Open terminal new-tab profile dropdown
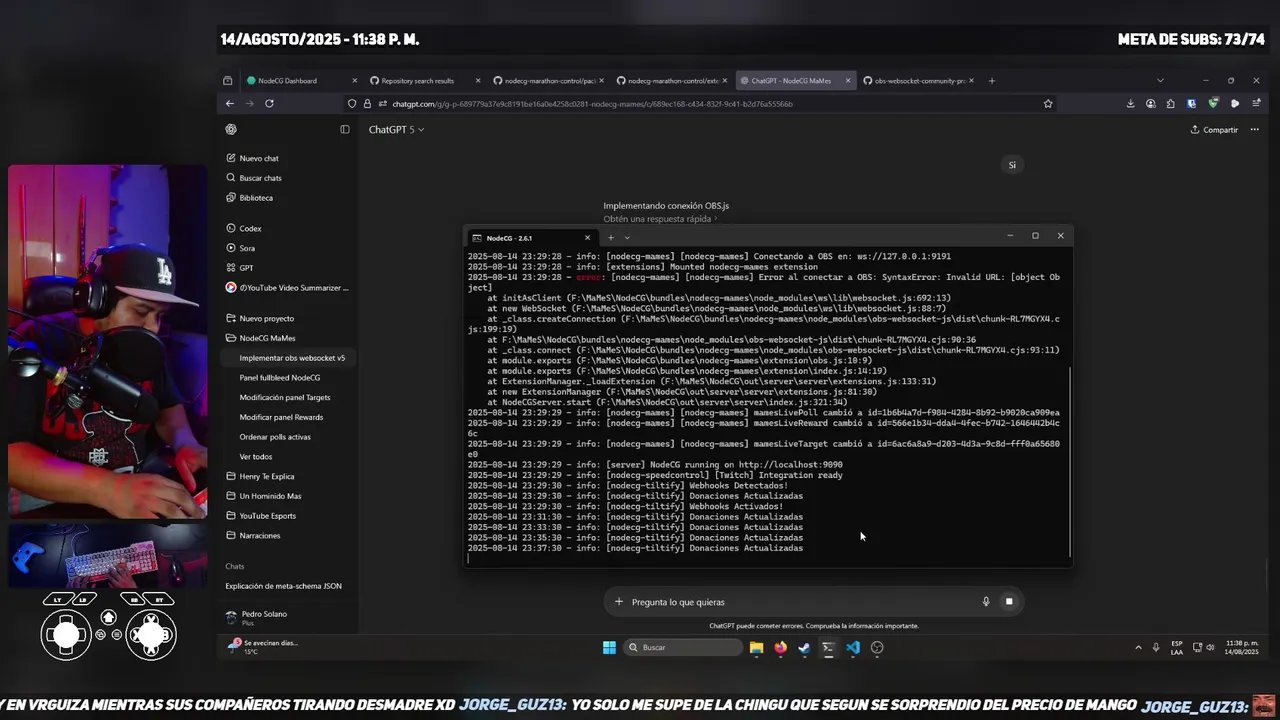Screen dimensions: 1280x720 point(627,238)
